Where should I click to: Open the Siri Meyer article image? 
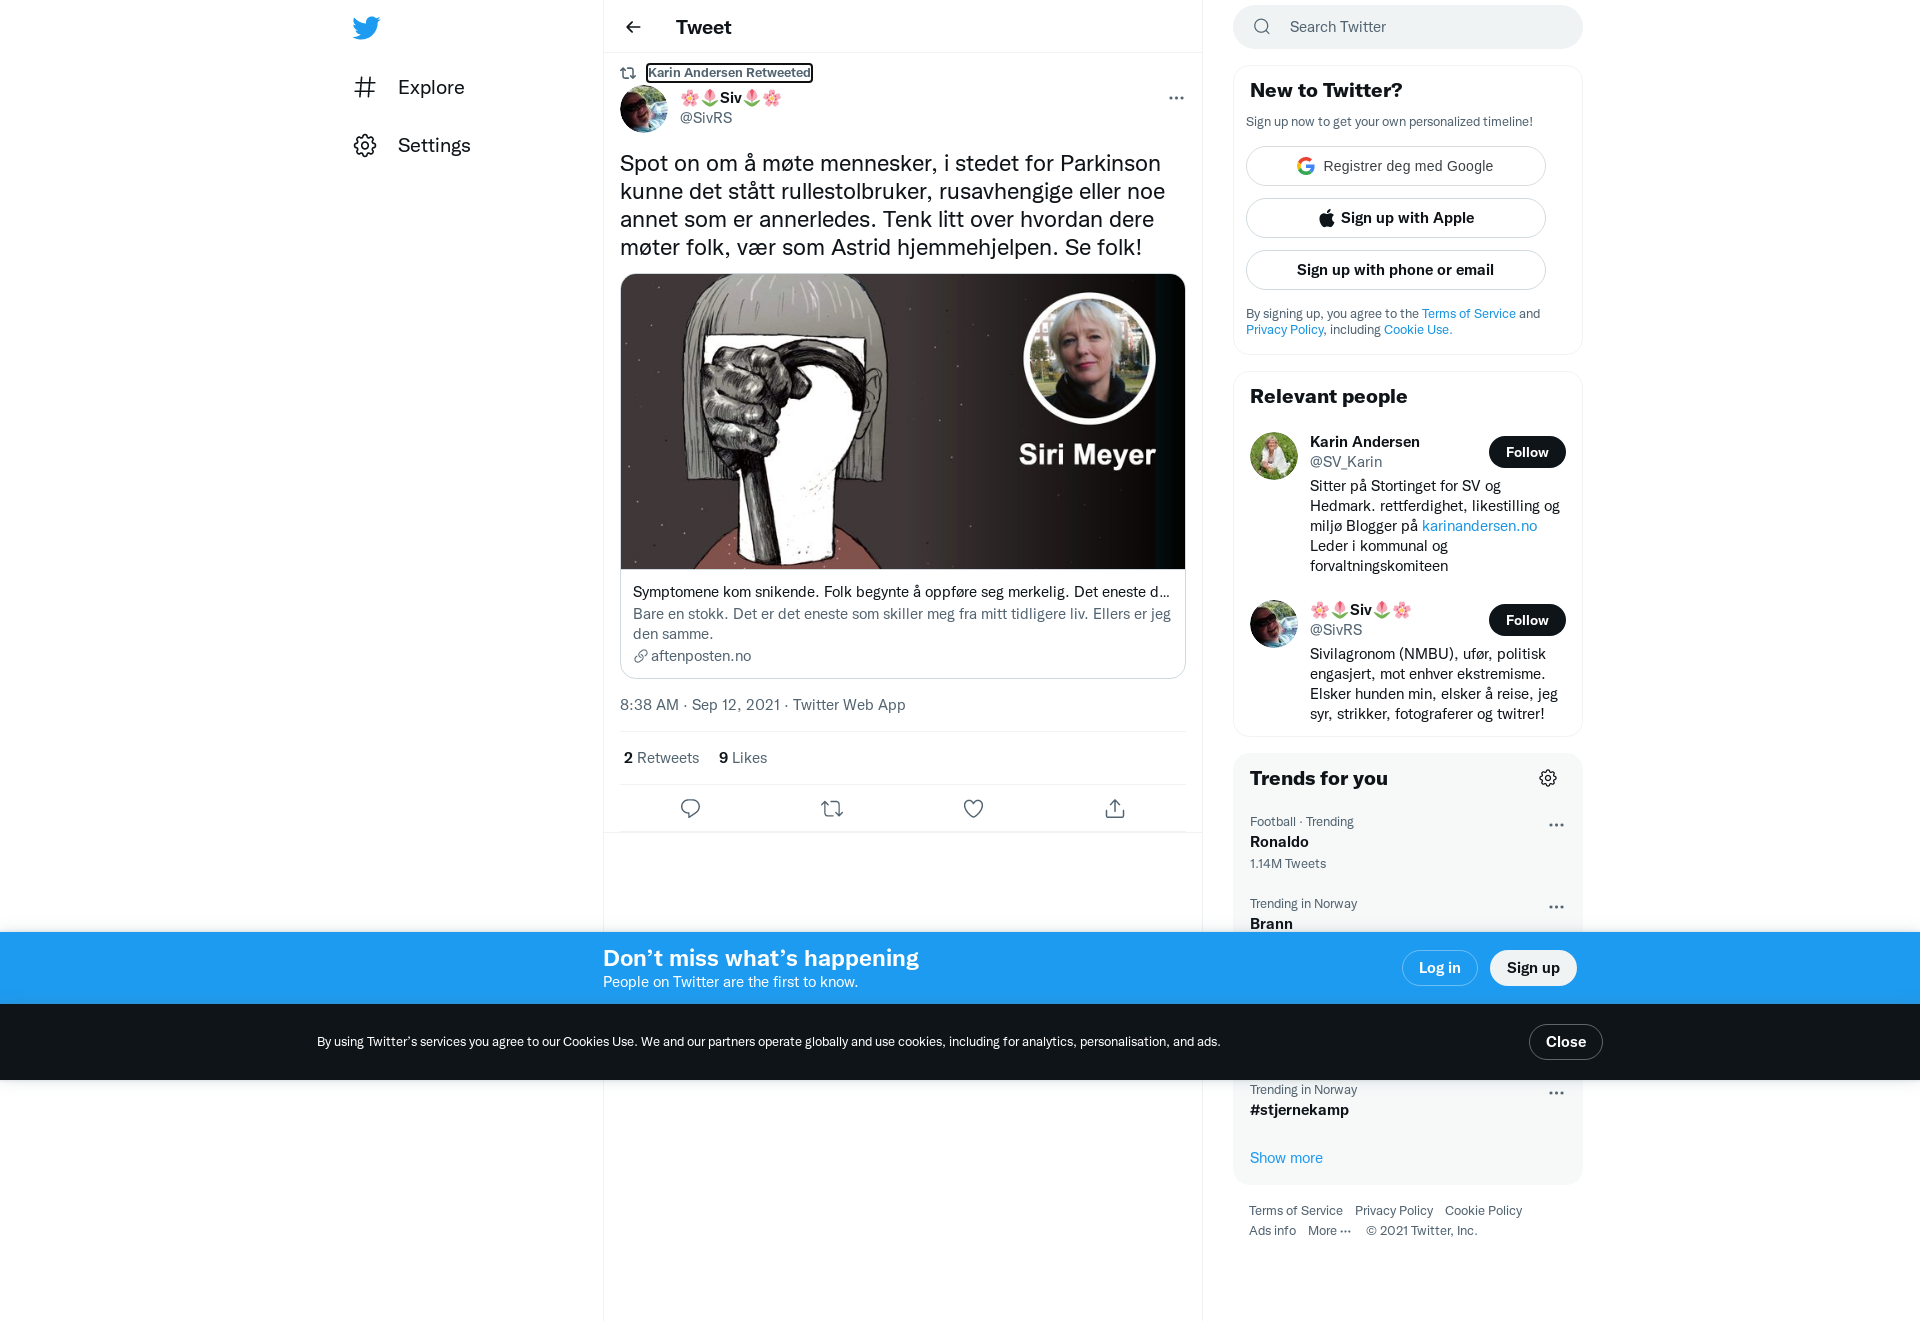[903, 421]
